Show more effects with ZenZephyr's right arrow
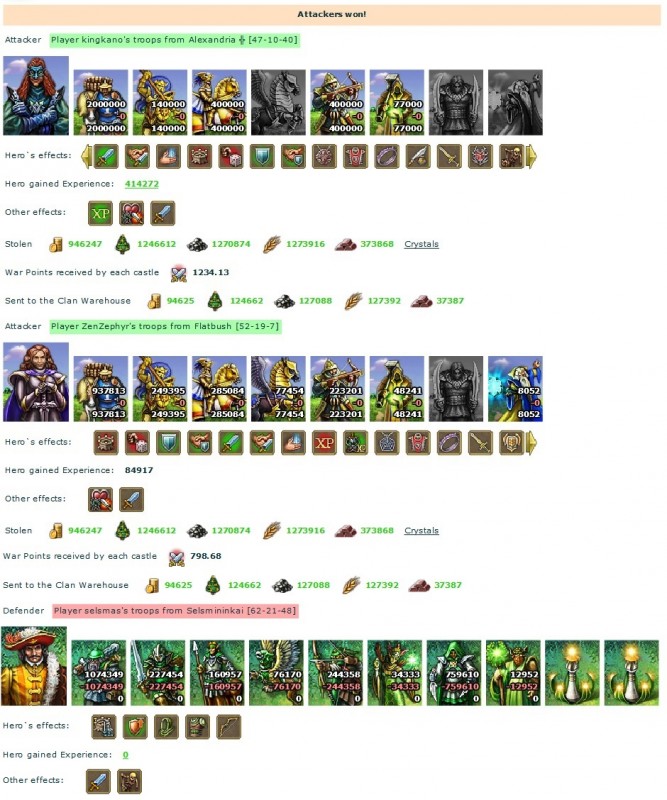This screenshot has width=667, height=800. click(532, 443)
